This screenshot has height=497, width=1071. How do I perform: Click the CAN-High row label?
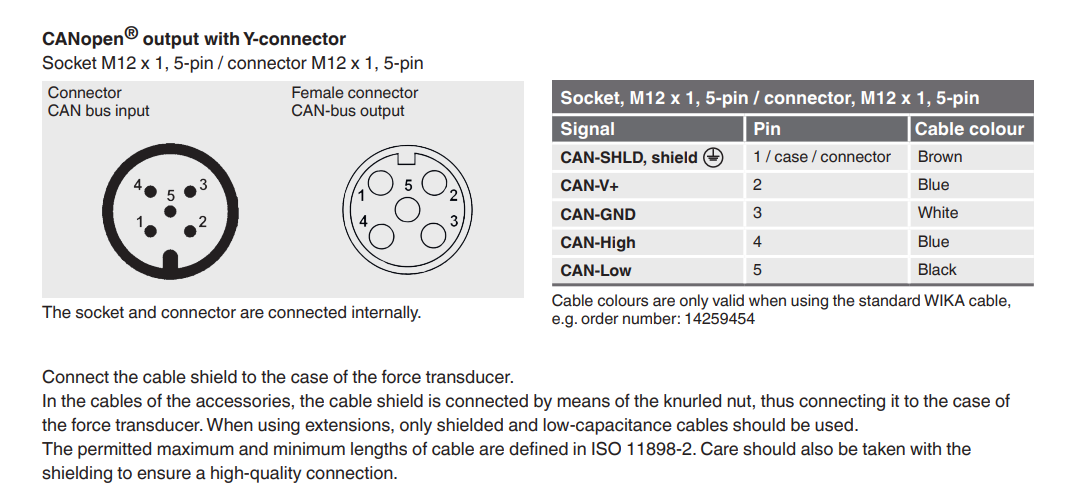pyautogui.click(x=598, y=242)
